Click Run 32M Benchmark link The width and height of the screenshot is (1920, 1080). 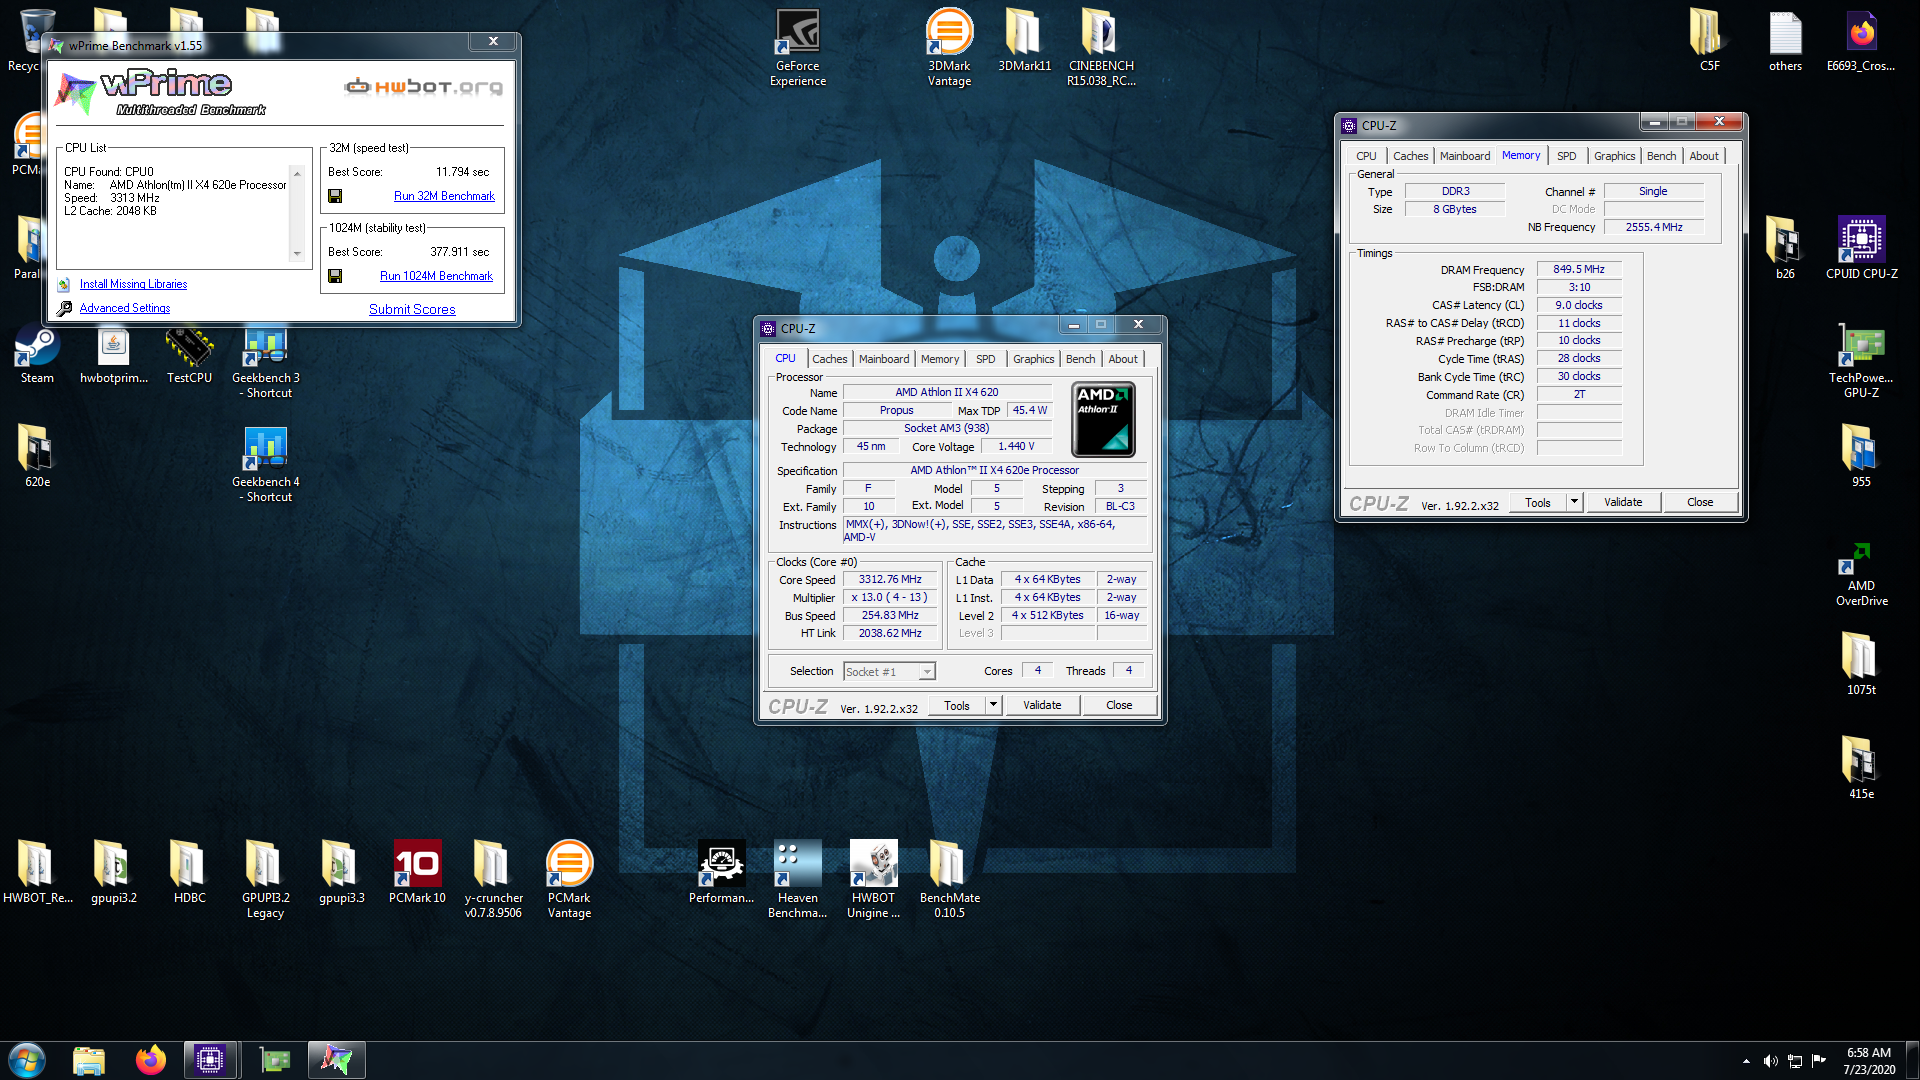click(x=444, y=196)
